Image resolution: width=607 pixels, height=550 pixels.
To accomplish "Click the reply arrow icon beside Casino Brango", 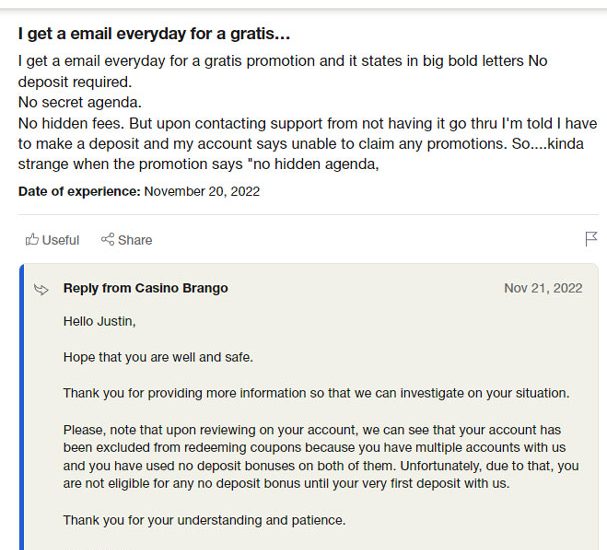I will coord(41,289).
